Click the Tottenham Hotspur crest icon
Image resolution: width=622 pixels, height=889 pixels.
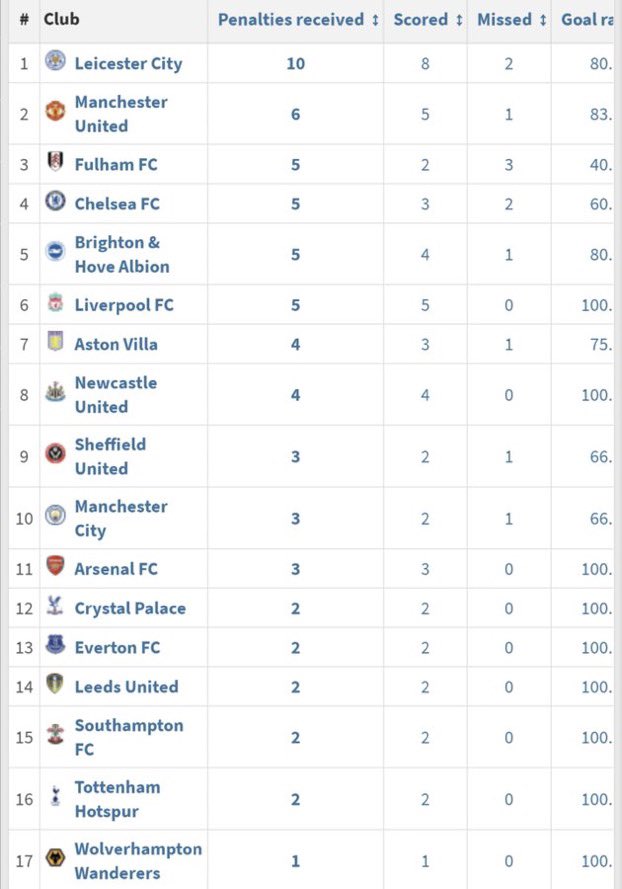tap(55, 798)
